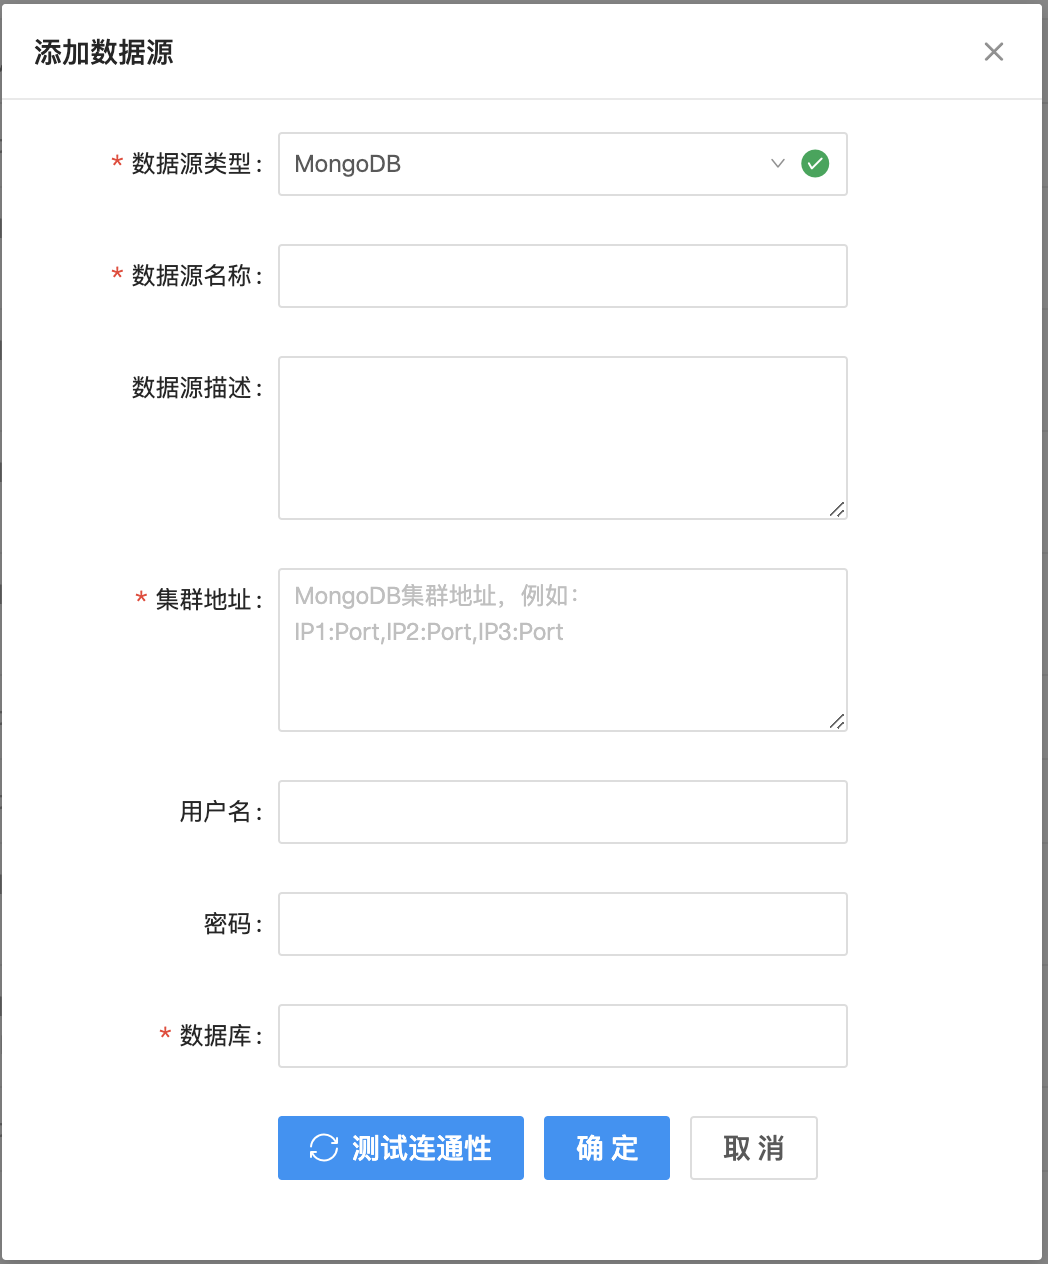
Task: Click the 数据源类型 field label
Action: [191, 164]
